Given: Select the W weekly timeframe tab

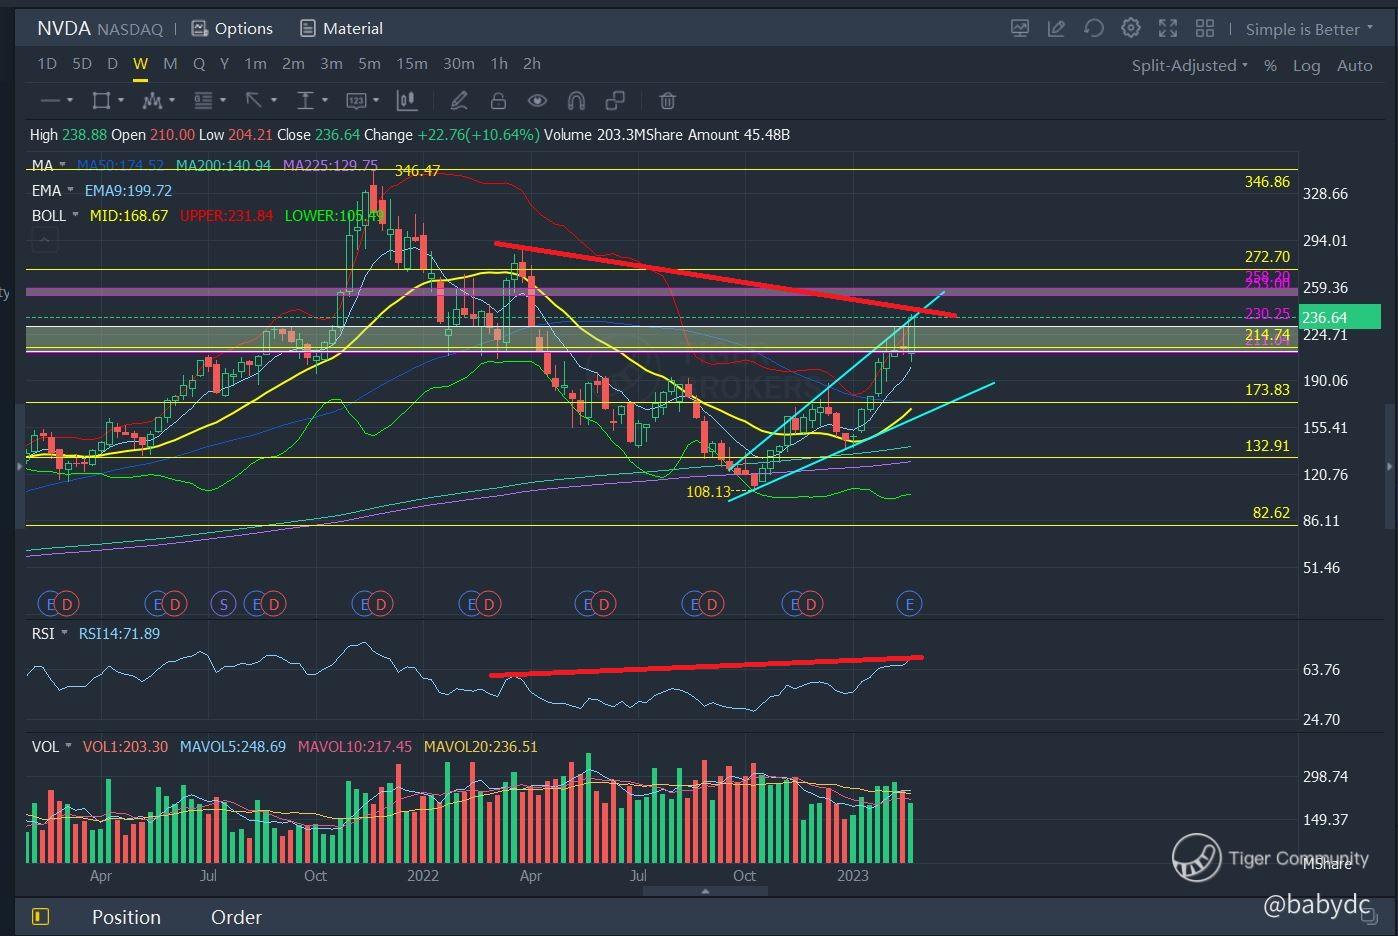Looking at the screenshot, I should click(x=140, y=63).
